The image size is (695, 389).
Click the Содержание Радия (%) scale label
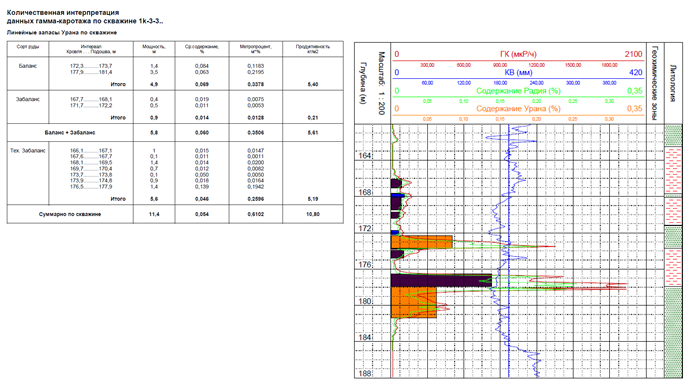click(518, 91)
